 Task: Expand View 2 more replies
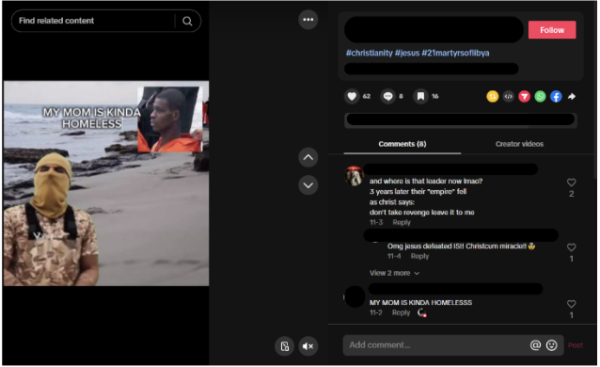point(394,273)
